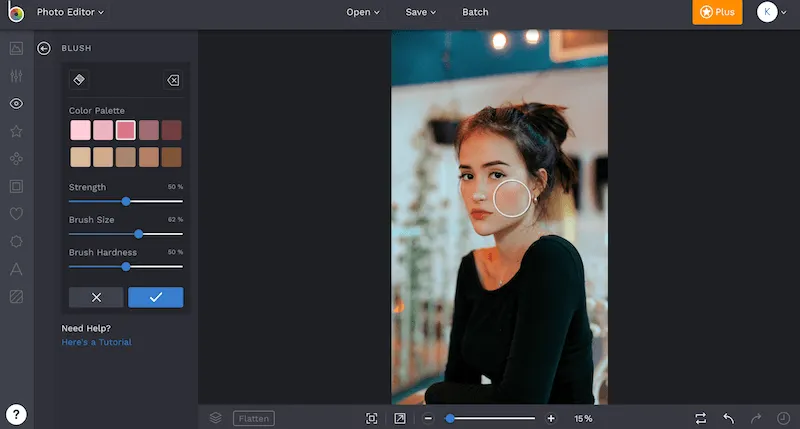The width and height of the screenshot is (800, 429).
Task: Click the Brush Size slider handle
Action: pyautogui.click(x=139, y=234)
